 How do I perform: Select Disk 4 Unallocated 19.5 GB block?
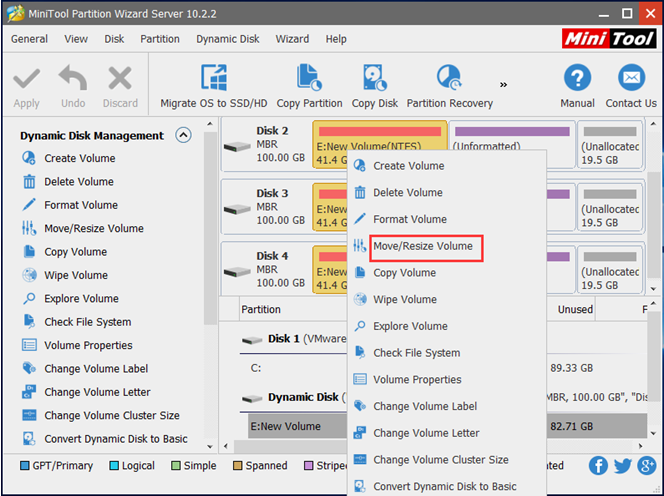click(610, 269)
